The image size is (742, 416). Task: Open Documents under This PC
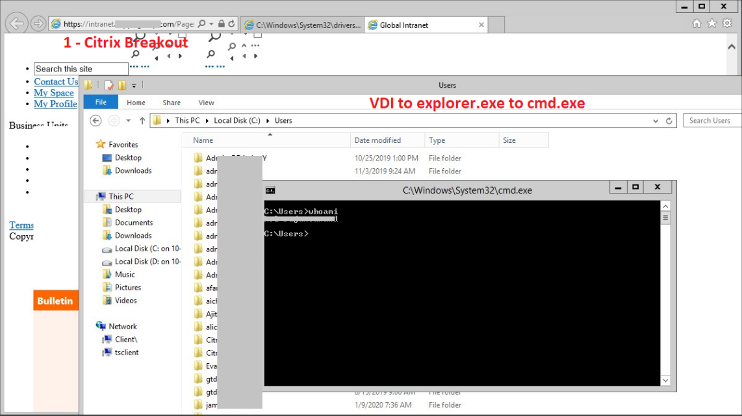[x=128, y=222]
